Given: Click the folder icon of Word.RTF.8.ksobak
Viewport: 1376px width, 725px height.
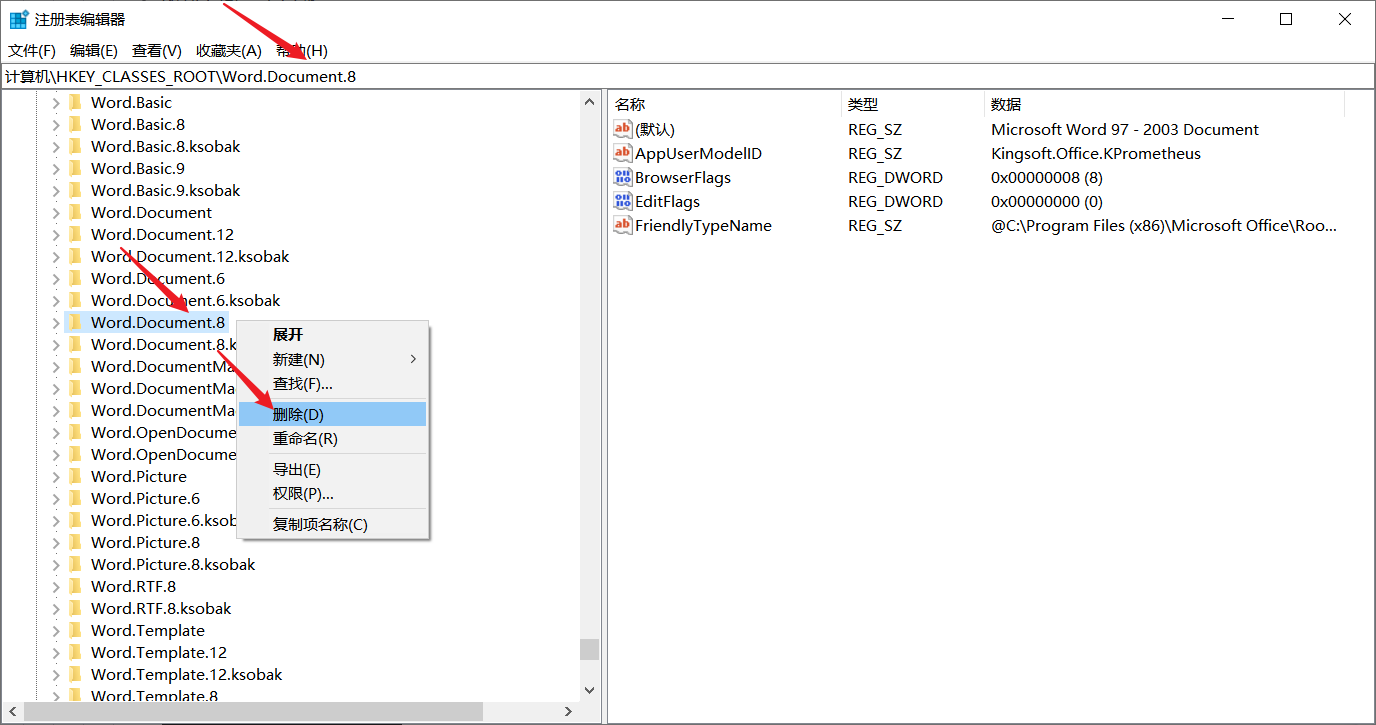Looking at the screenshot, I should click(x=75, y=608).
